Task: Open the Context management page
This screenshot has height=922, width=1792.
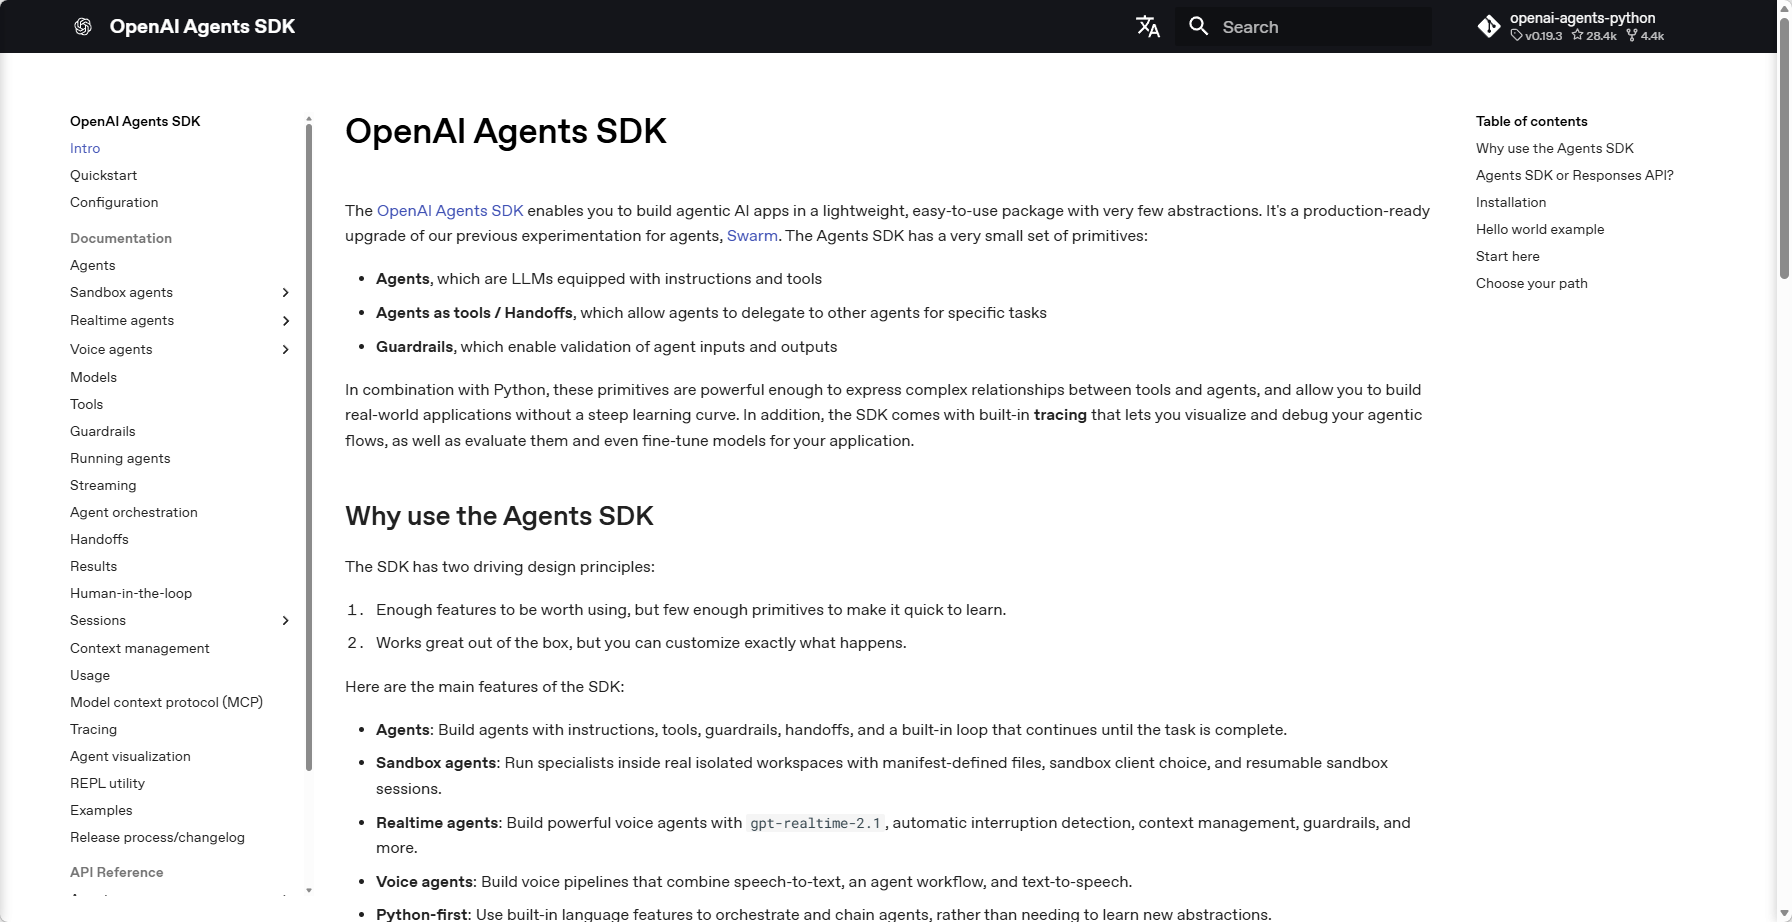Action: coord(140,648)
